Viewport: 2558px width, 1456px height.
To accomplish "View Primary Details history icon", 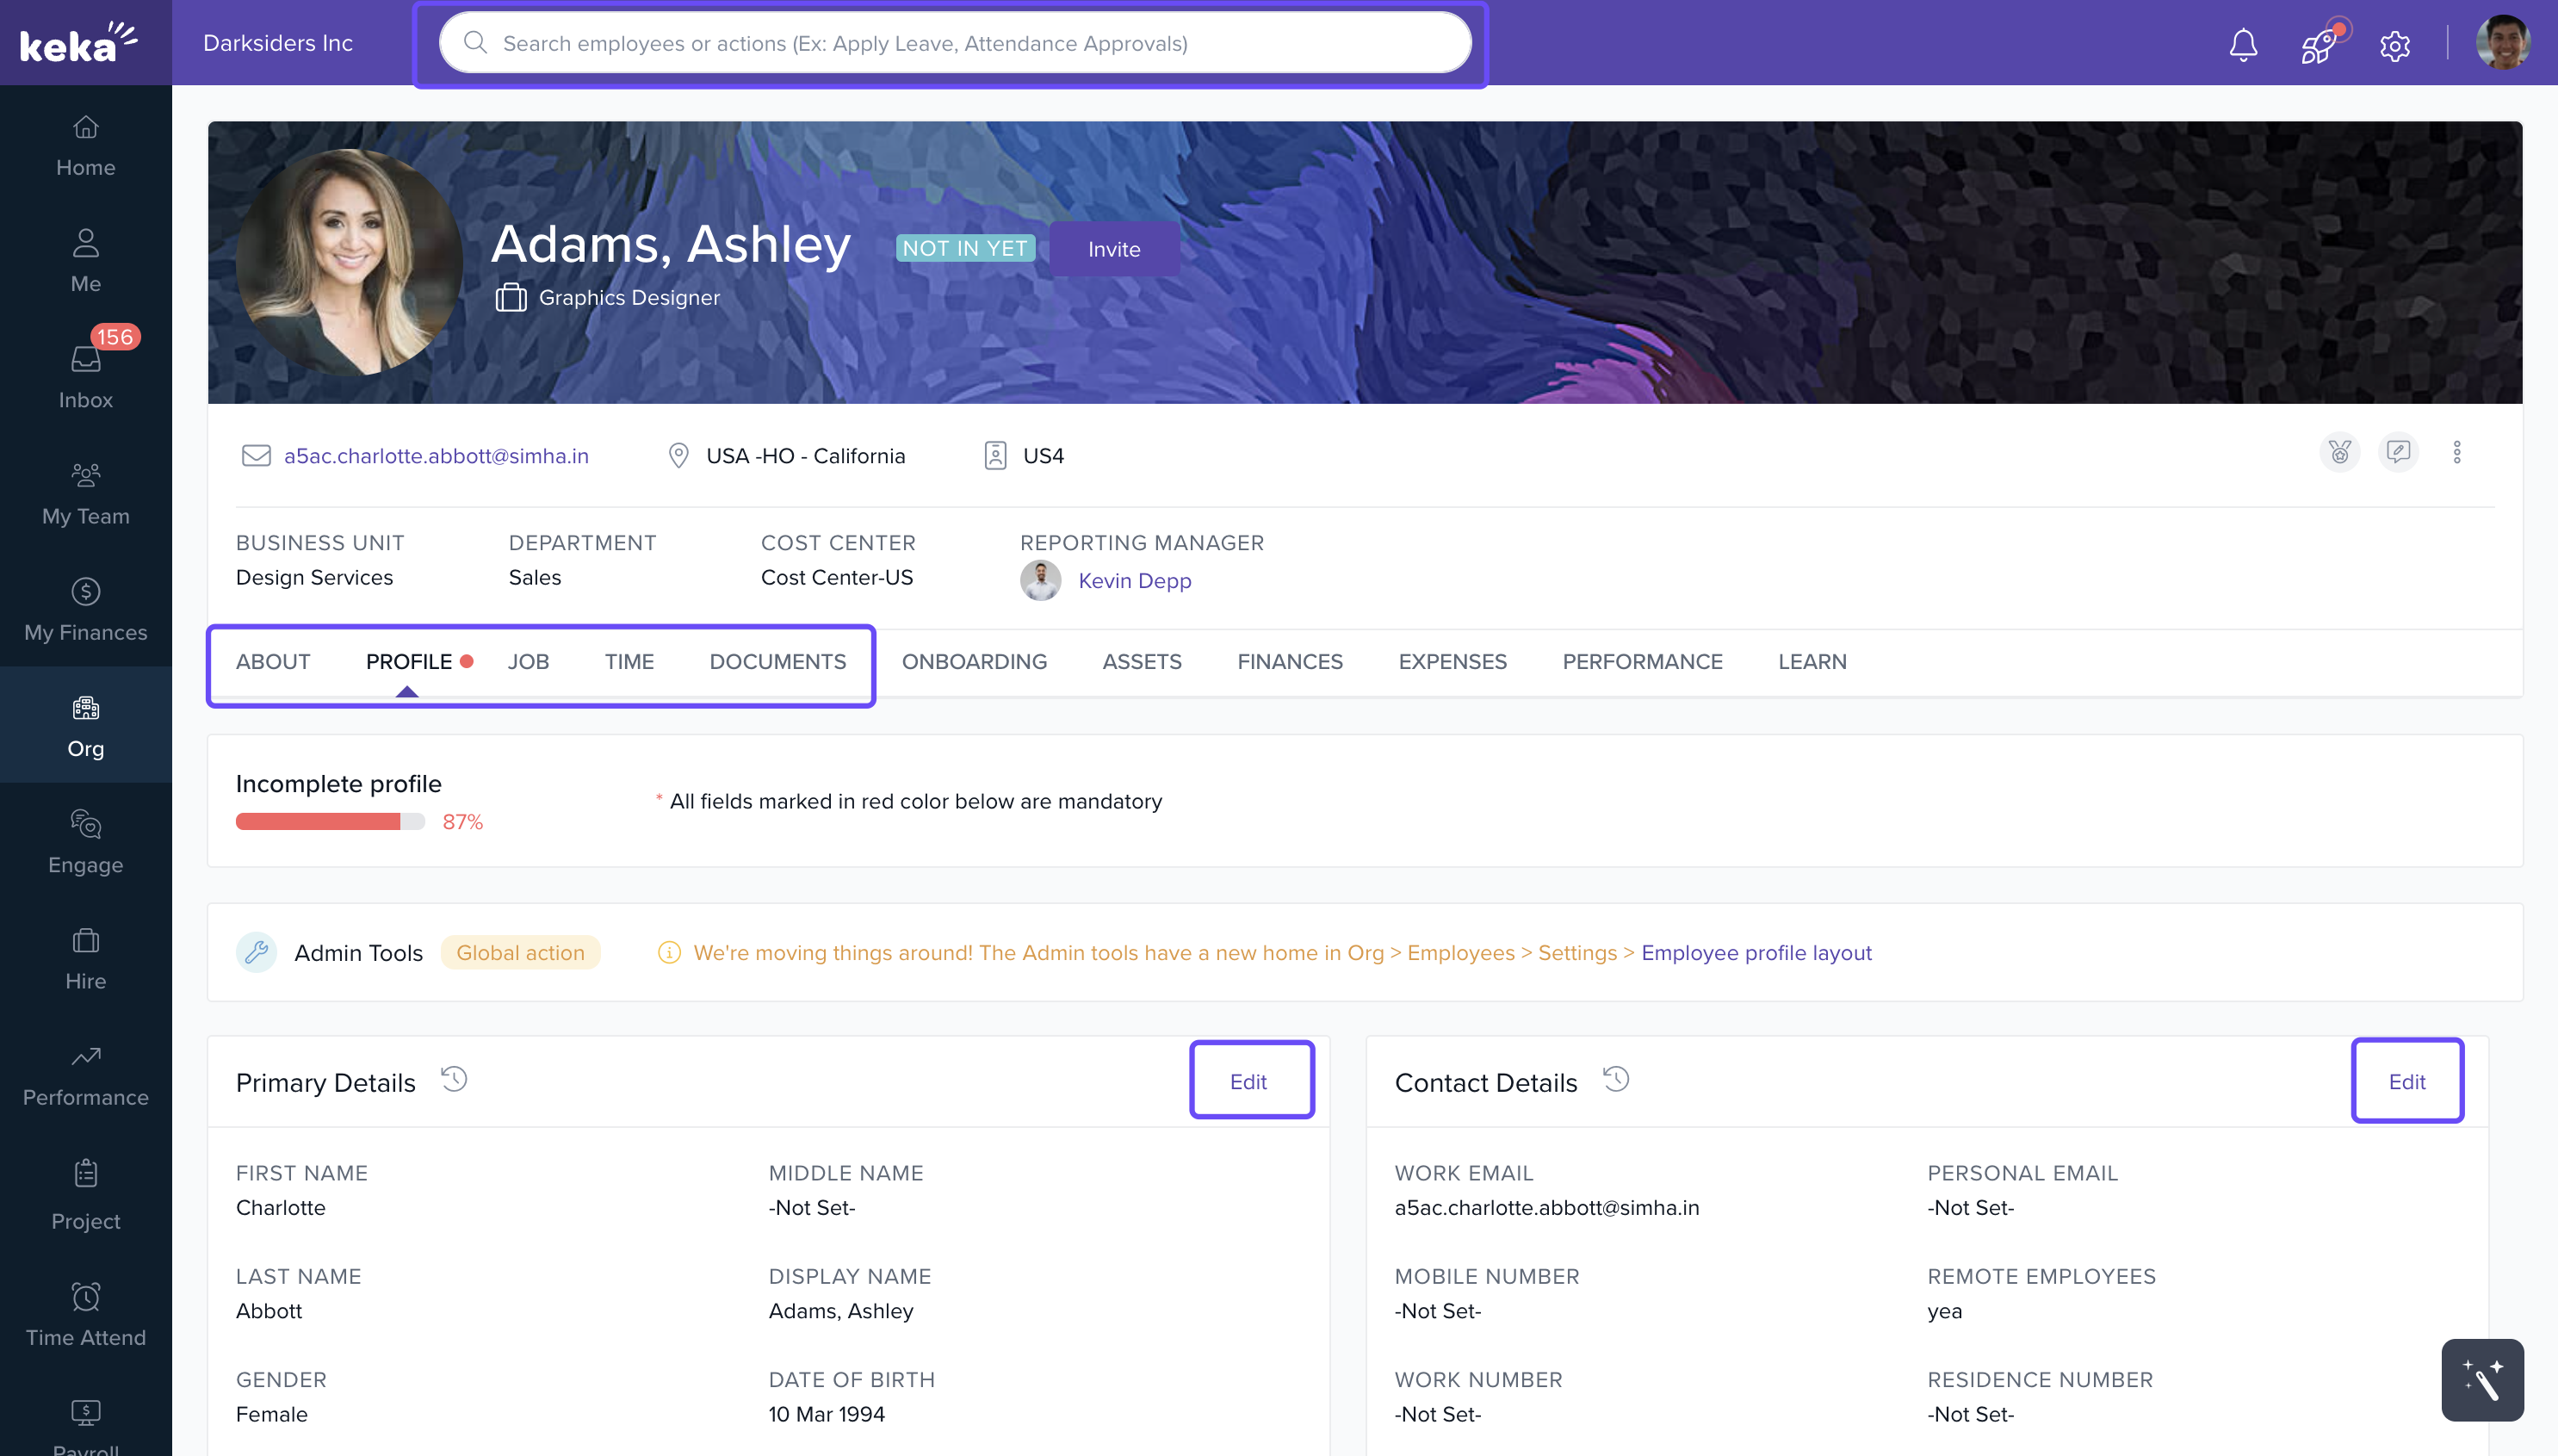I will pos(455,1080).
